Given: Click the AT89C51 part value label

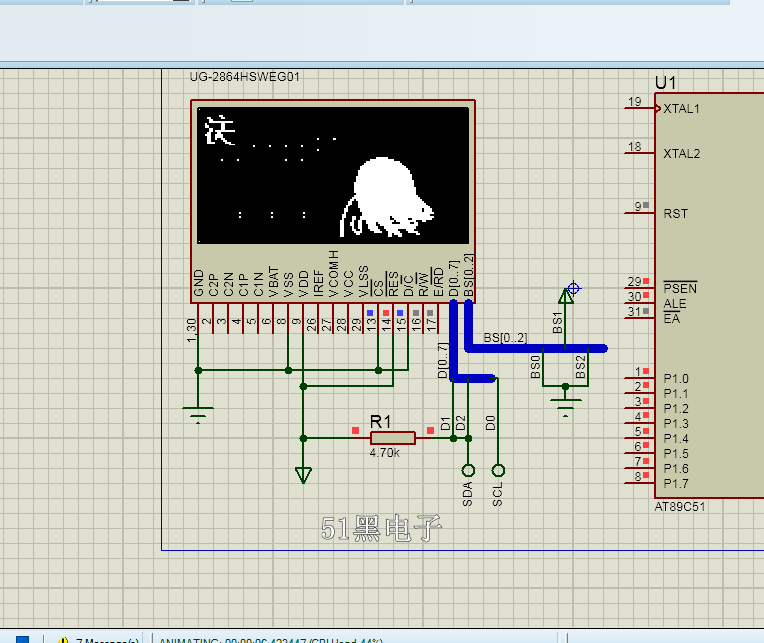Looking at the screenshot, I should click(680, 507).
